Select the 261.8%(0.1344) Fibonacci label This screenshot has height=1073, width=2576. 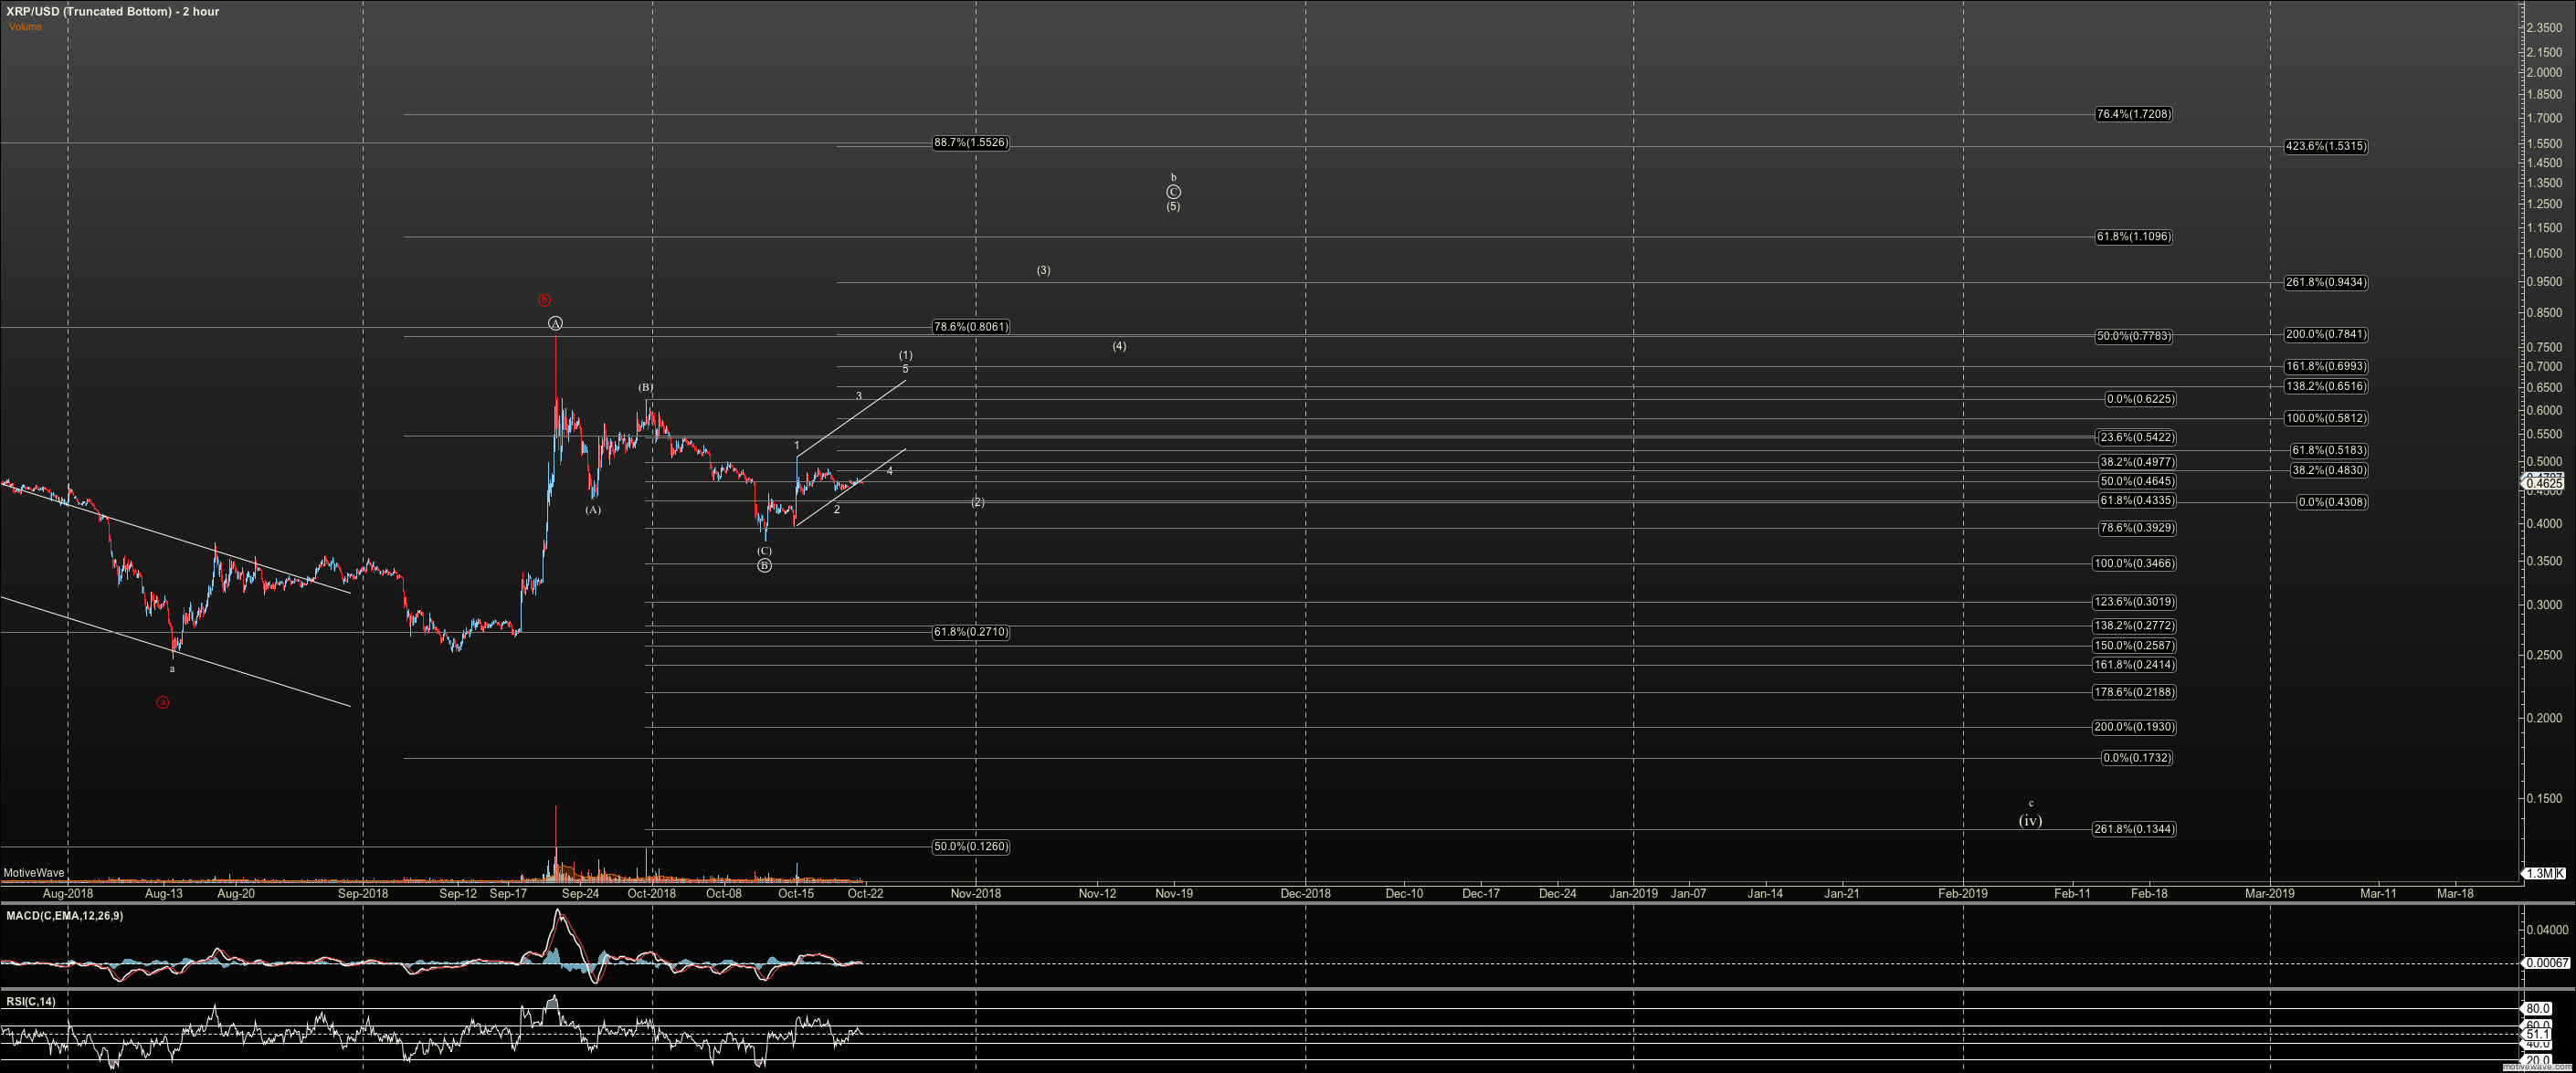2133,829
